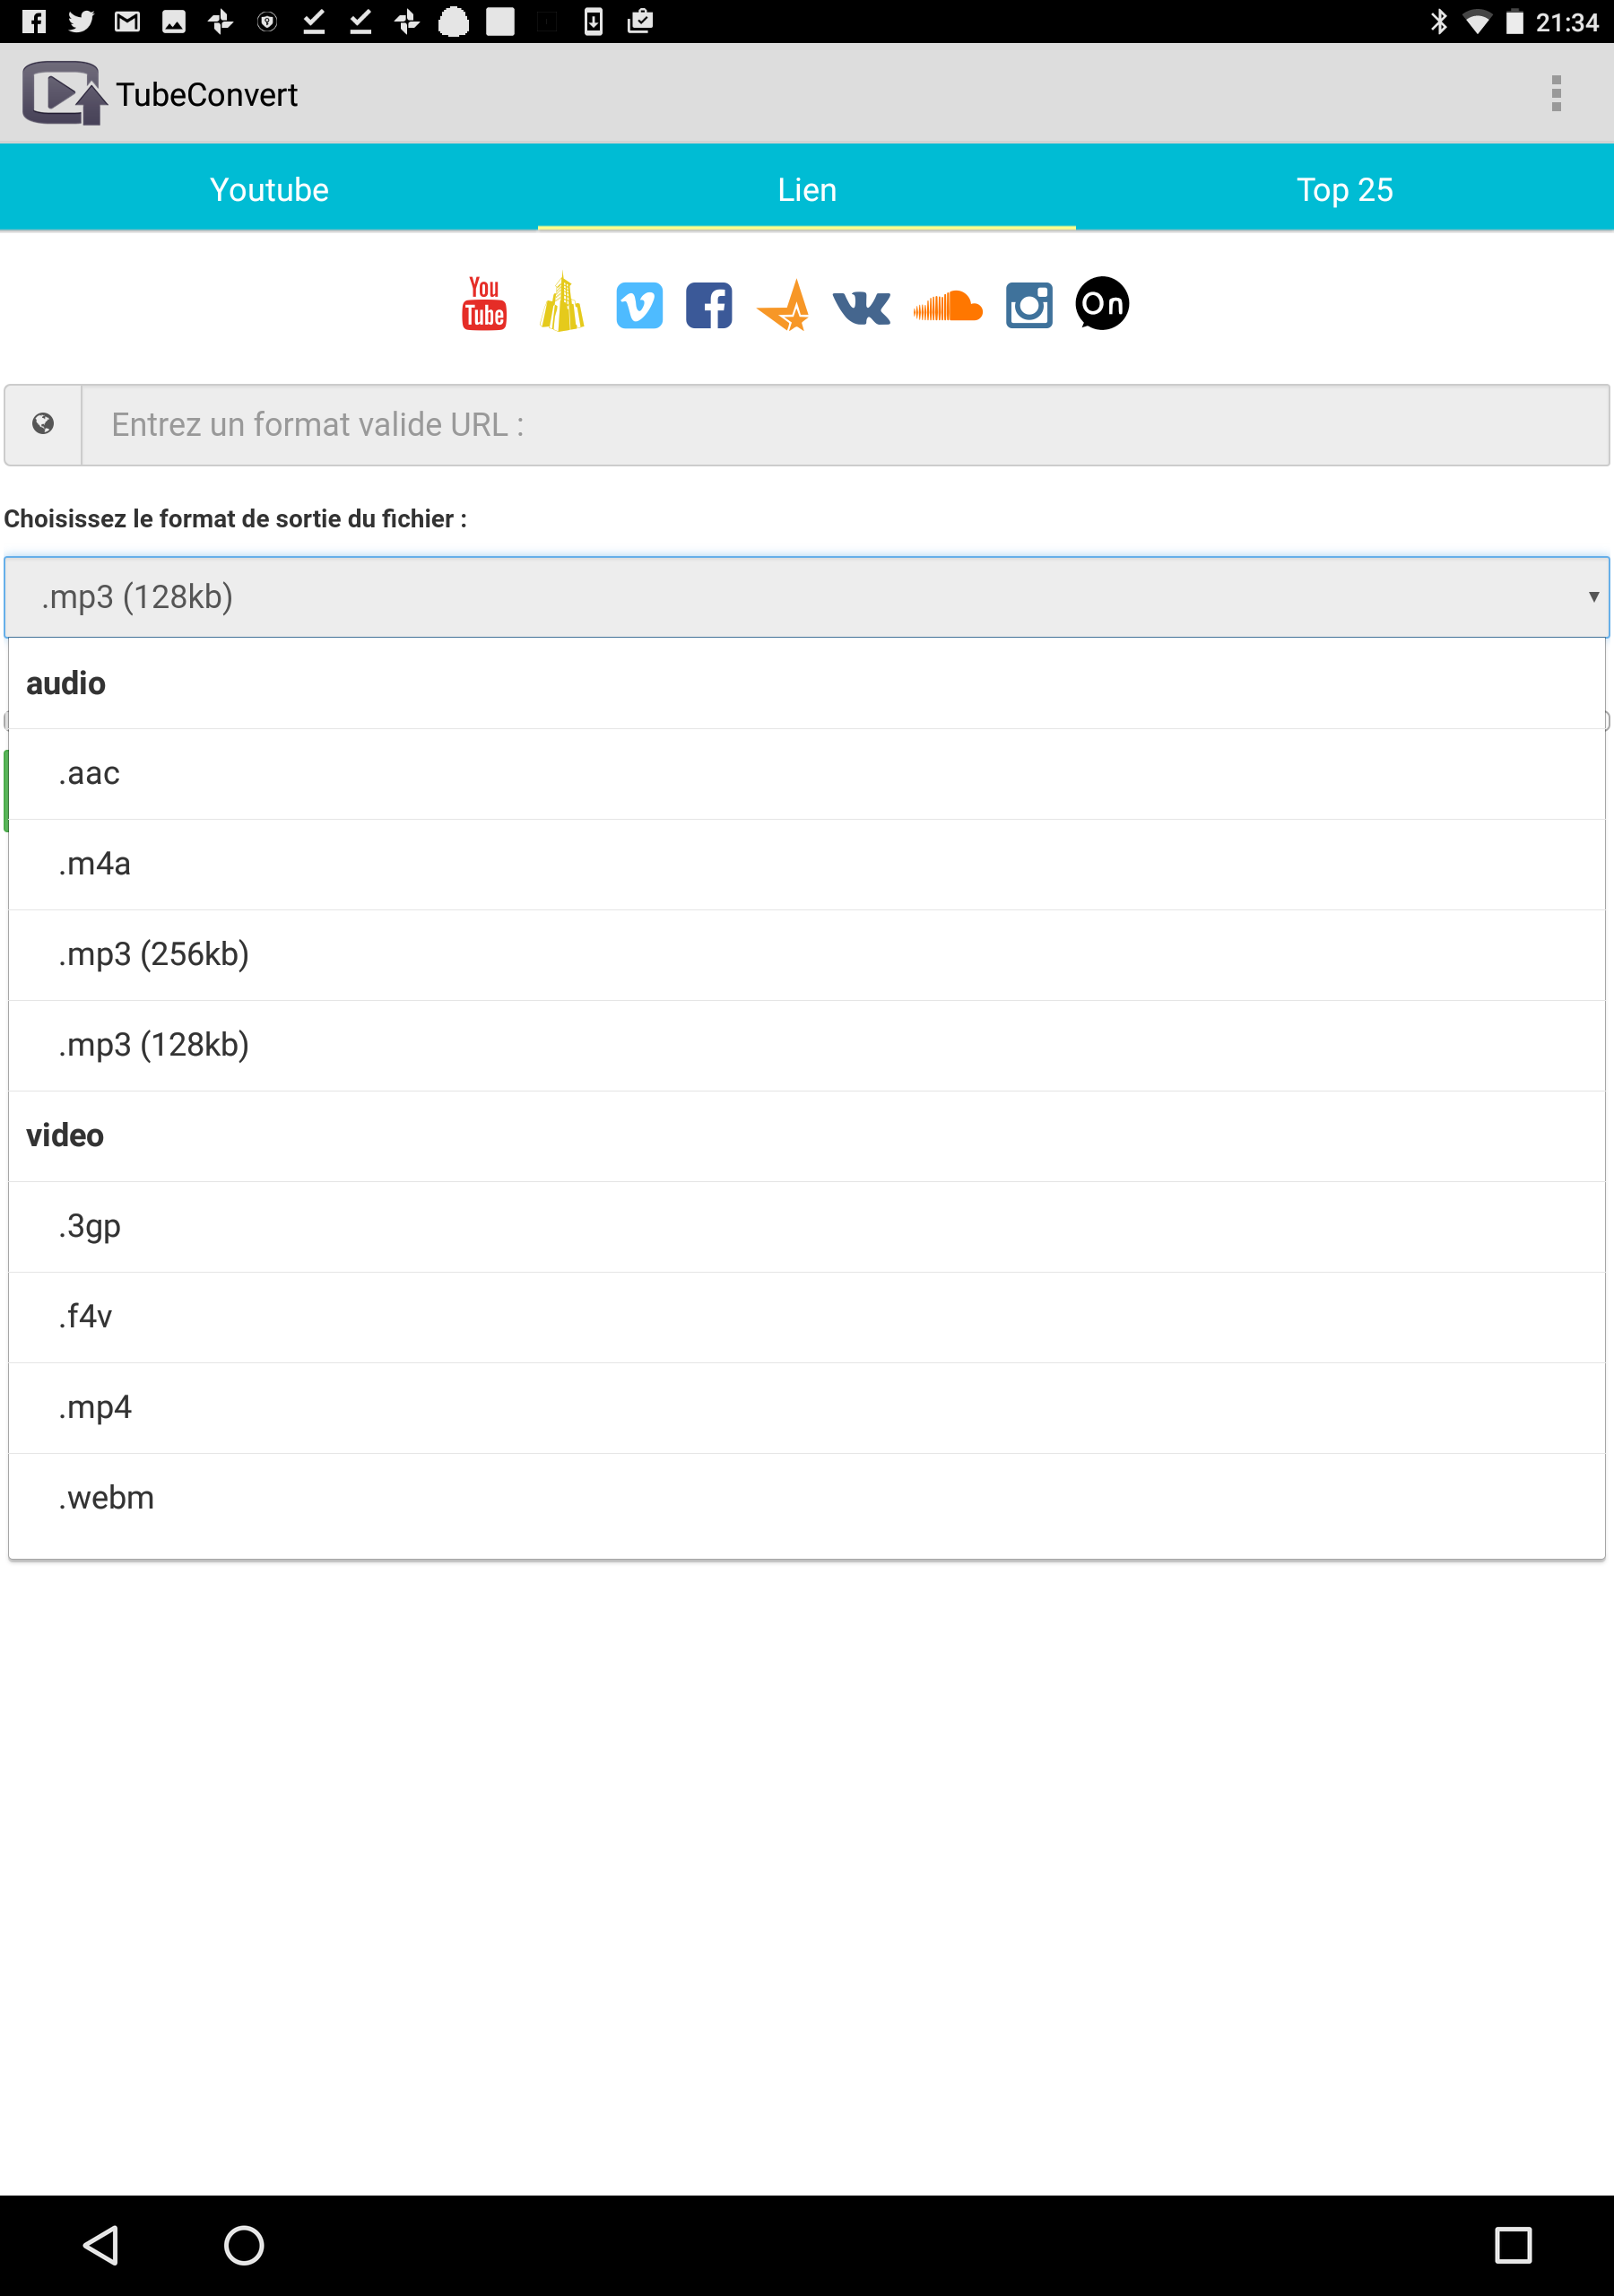Viewport: 1614px width, 2296px height.
Task: Choose .mp3 (256kb) option
Action: [807, 955]
